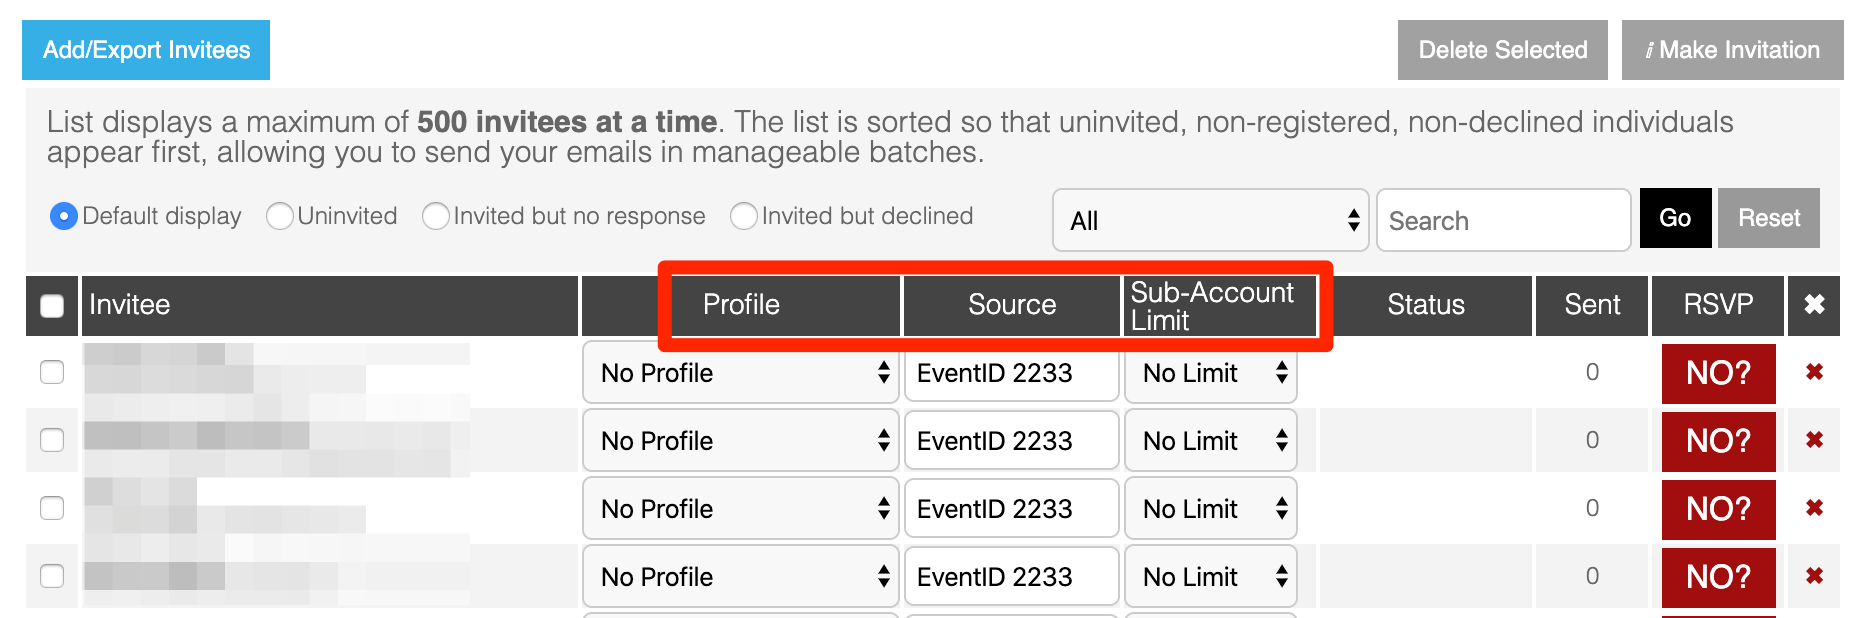Expand second row No Profile dropdown
The width and height of the screenshot is (1858, 618).
pyautogui.click(x=740, y=441)
